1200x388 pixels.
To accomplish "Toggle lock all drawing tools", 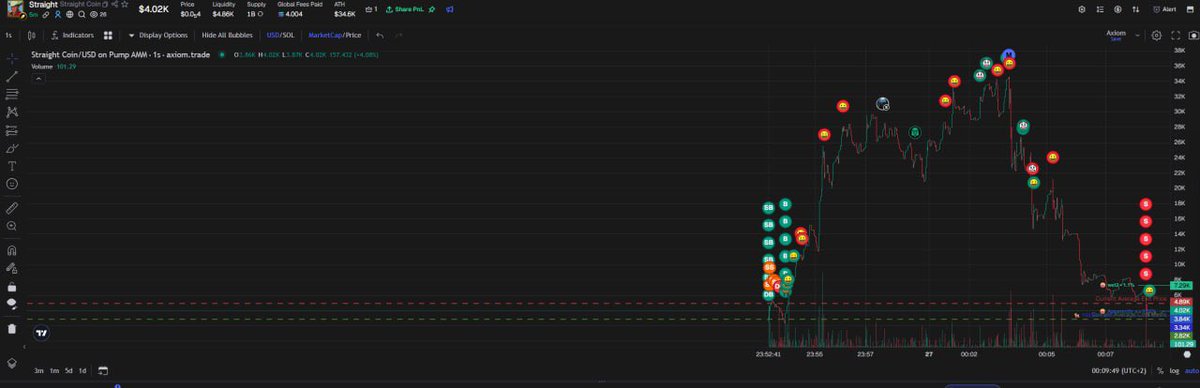I will 12,286.
